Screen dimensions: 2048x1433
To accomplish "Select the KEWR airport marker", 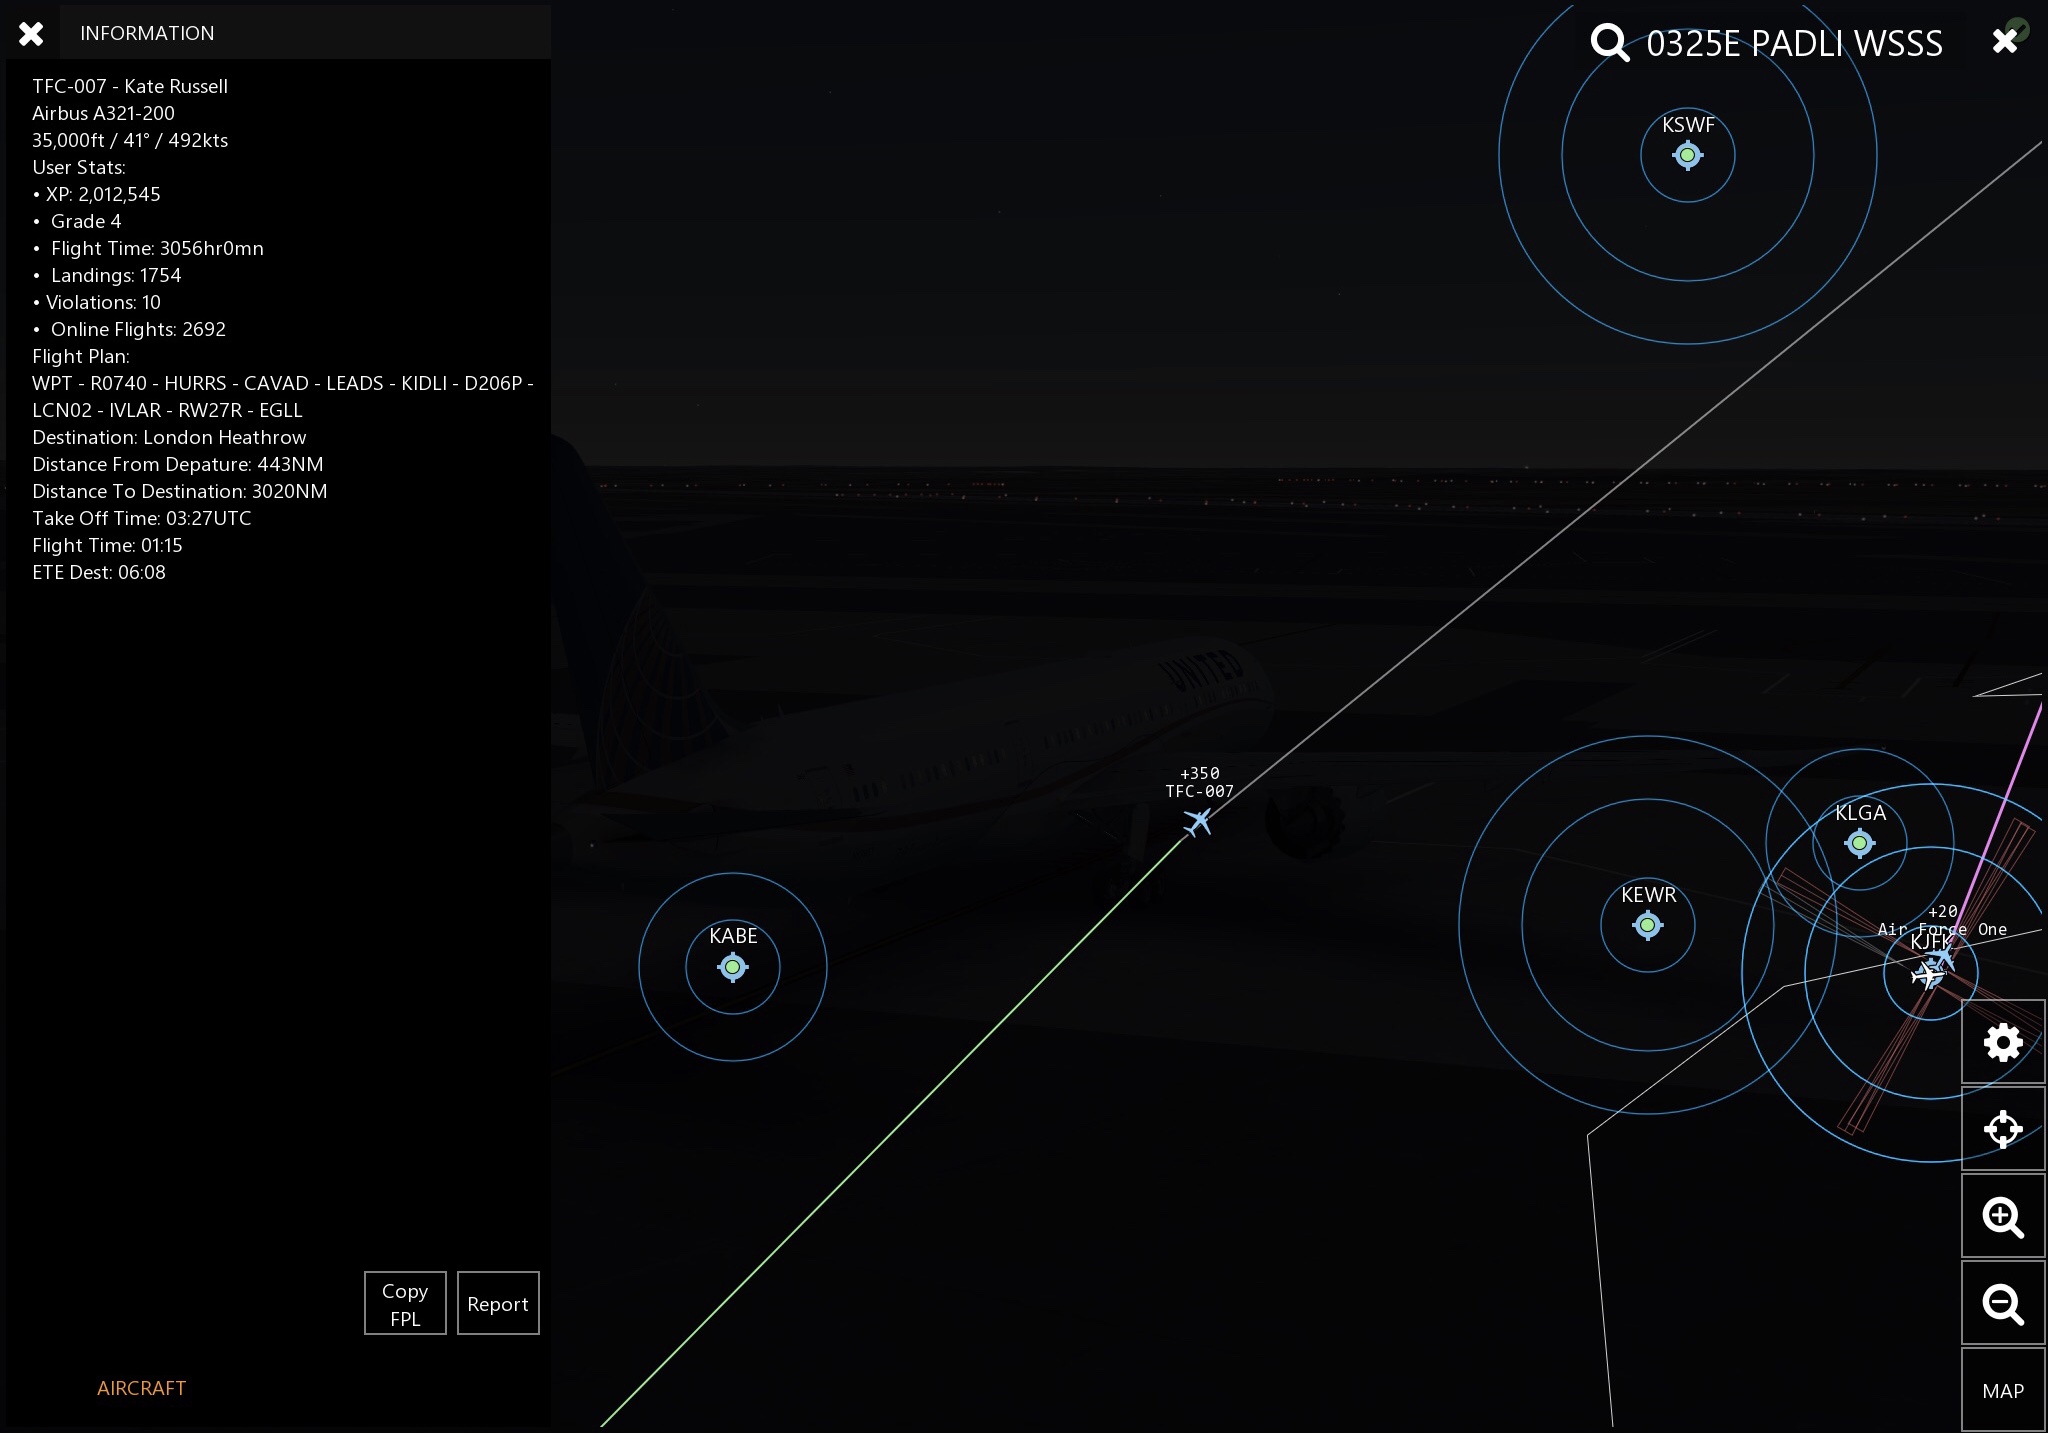I will tap(1648, 926).
